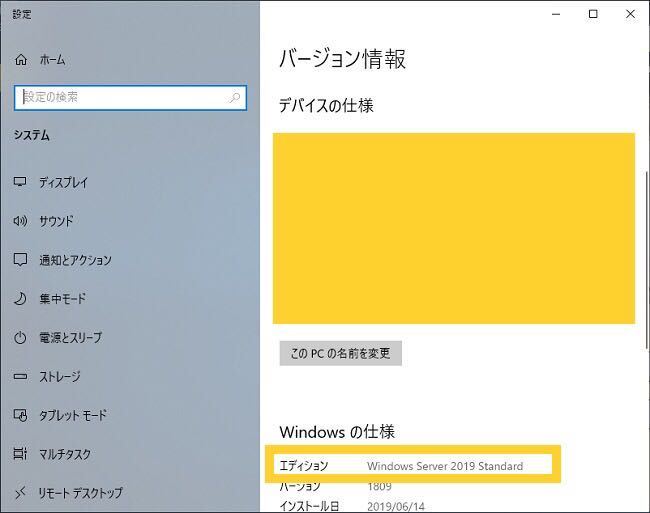Image resolution: width=650 pixels, height=513 pixels.
Task: Go to タブレット モード settings
Action: pyautogui.click(x=73, y=415)
